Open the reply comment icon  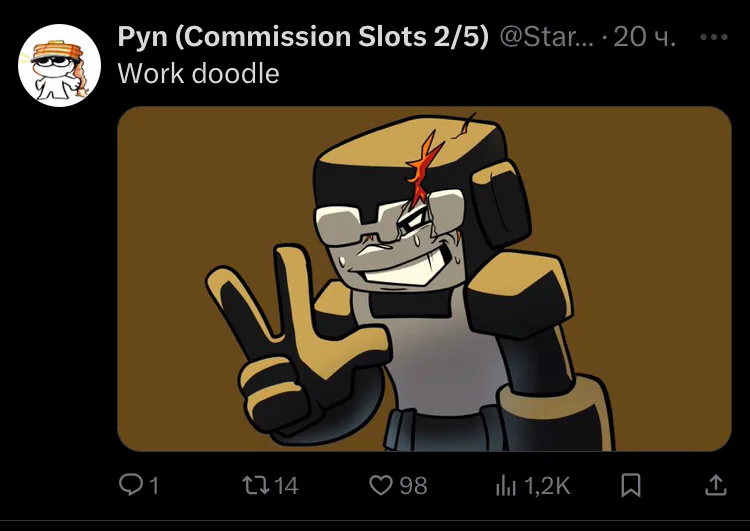coord(131,485)
